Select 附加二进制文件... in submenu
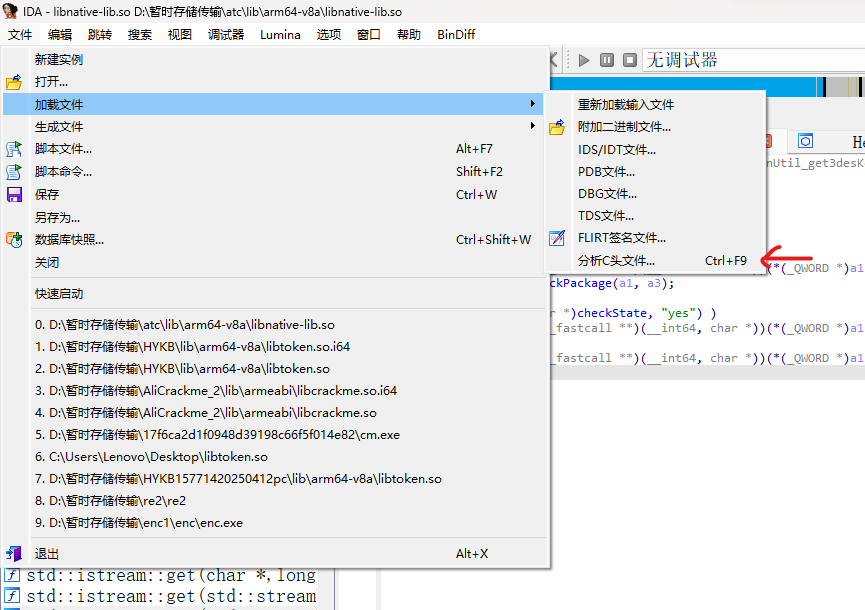 pos(655,127)
